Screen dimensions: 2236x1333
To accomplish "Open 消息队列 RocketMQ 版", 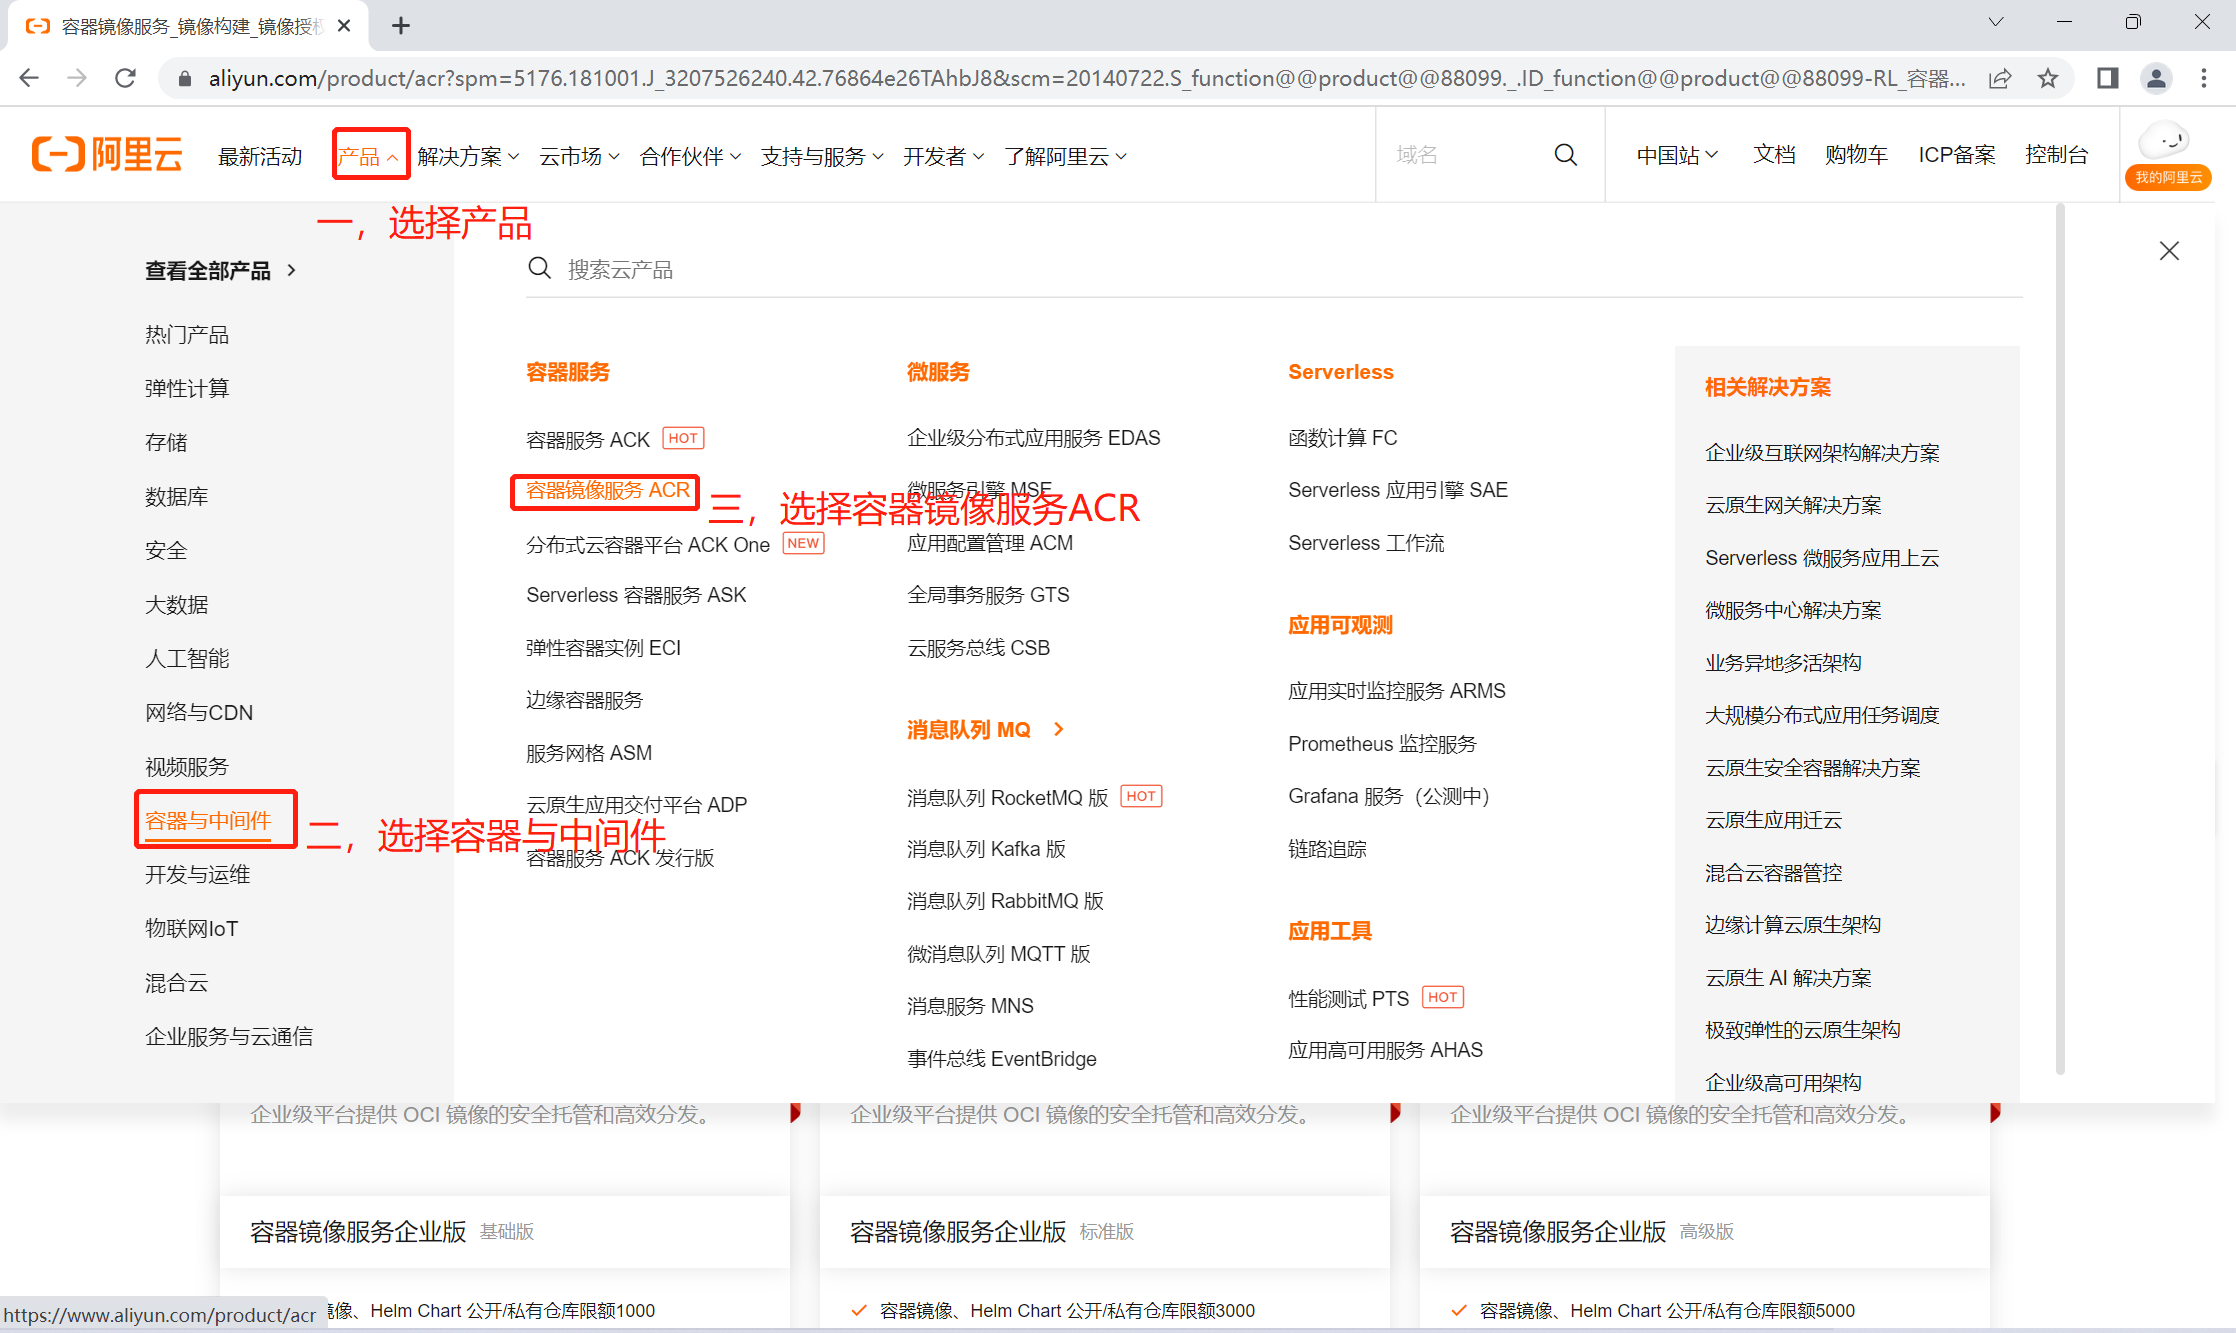I will pyautogui.click(x=1008, y=798).
